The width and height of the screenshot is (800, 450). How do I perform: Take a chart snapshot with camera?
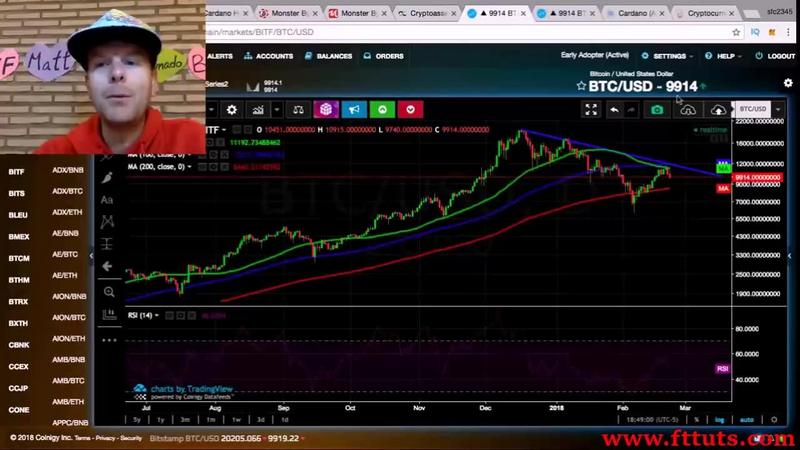[x=657, y=110]
